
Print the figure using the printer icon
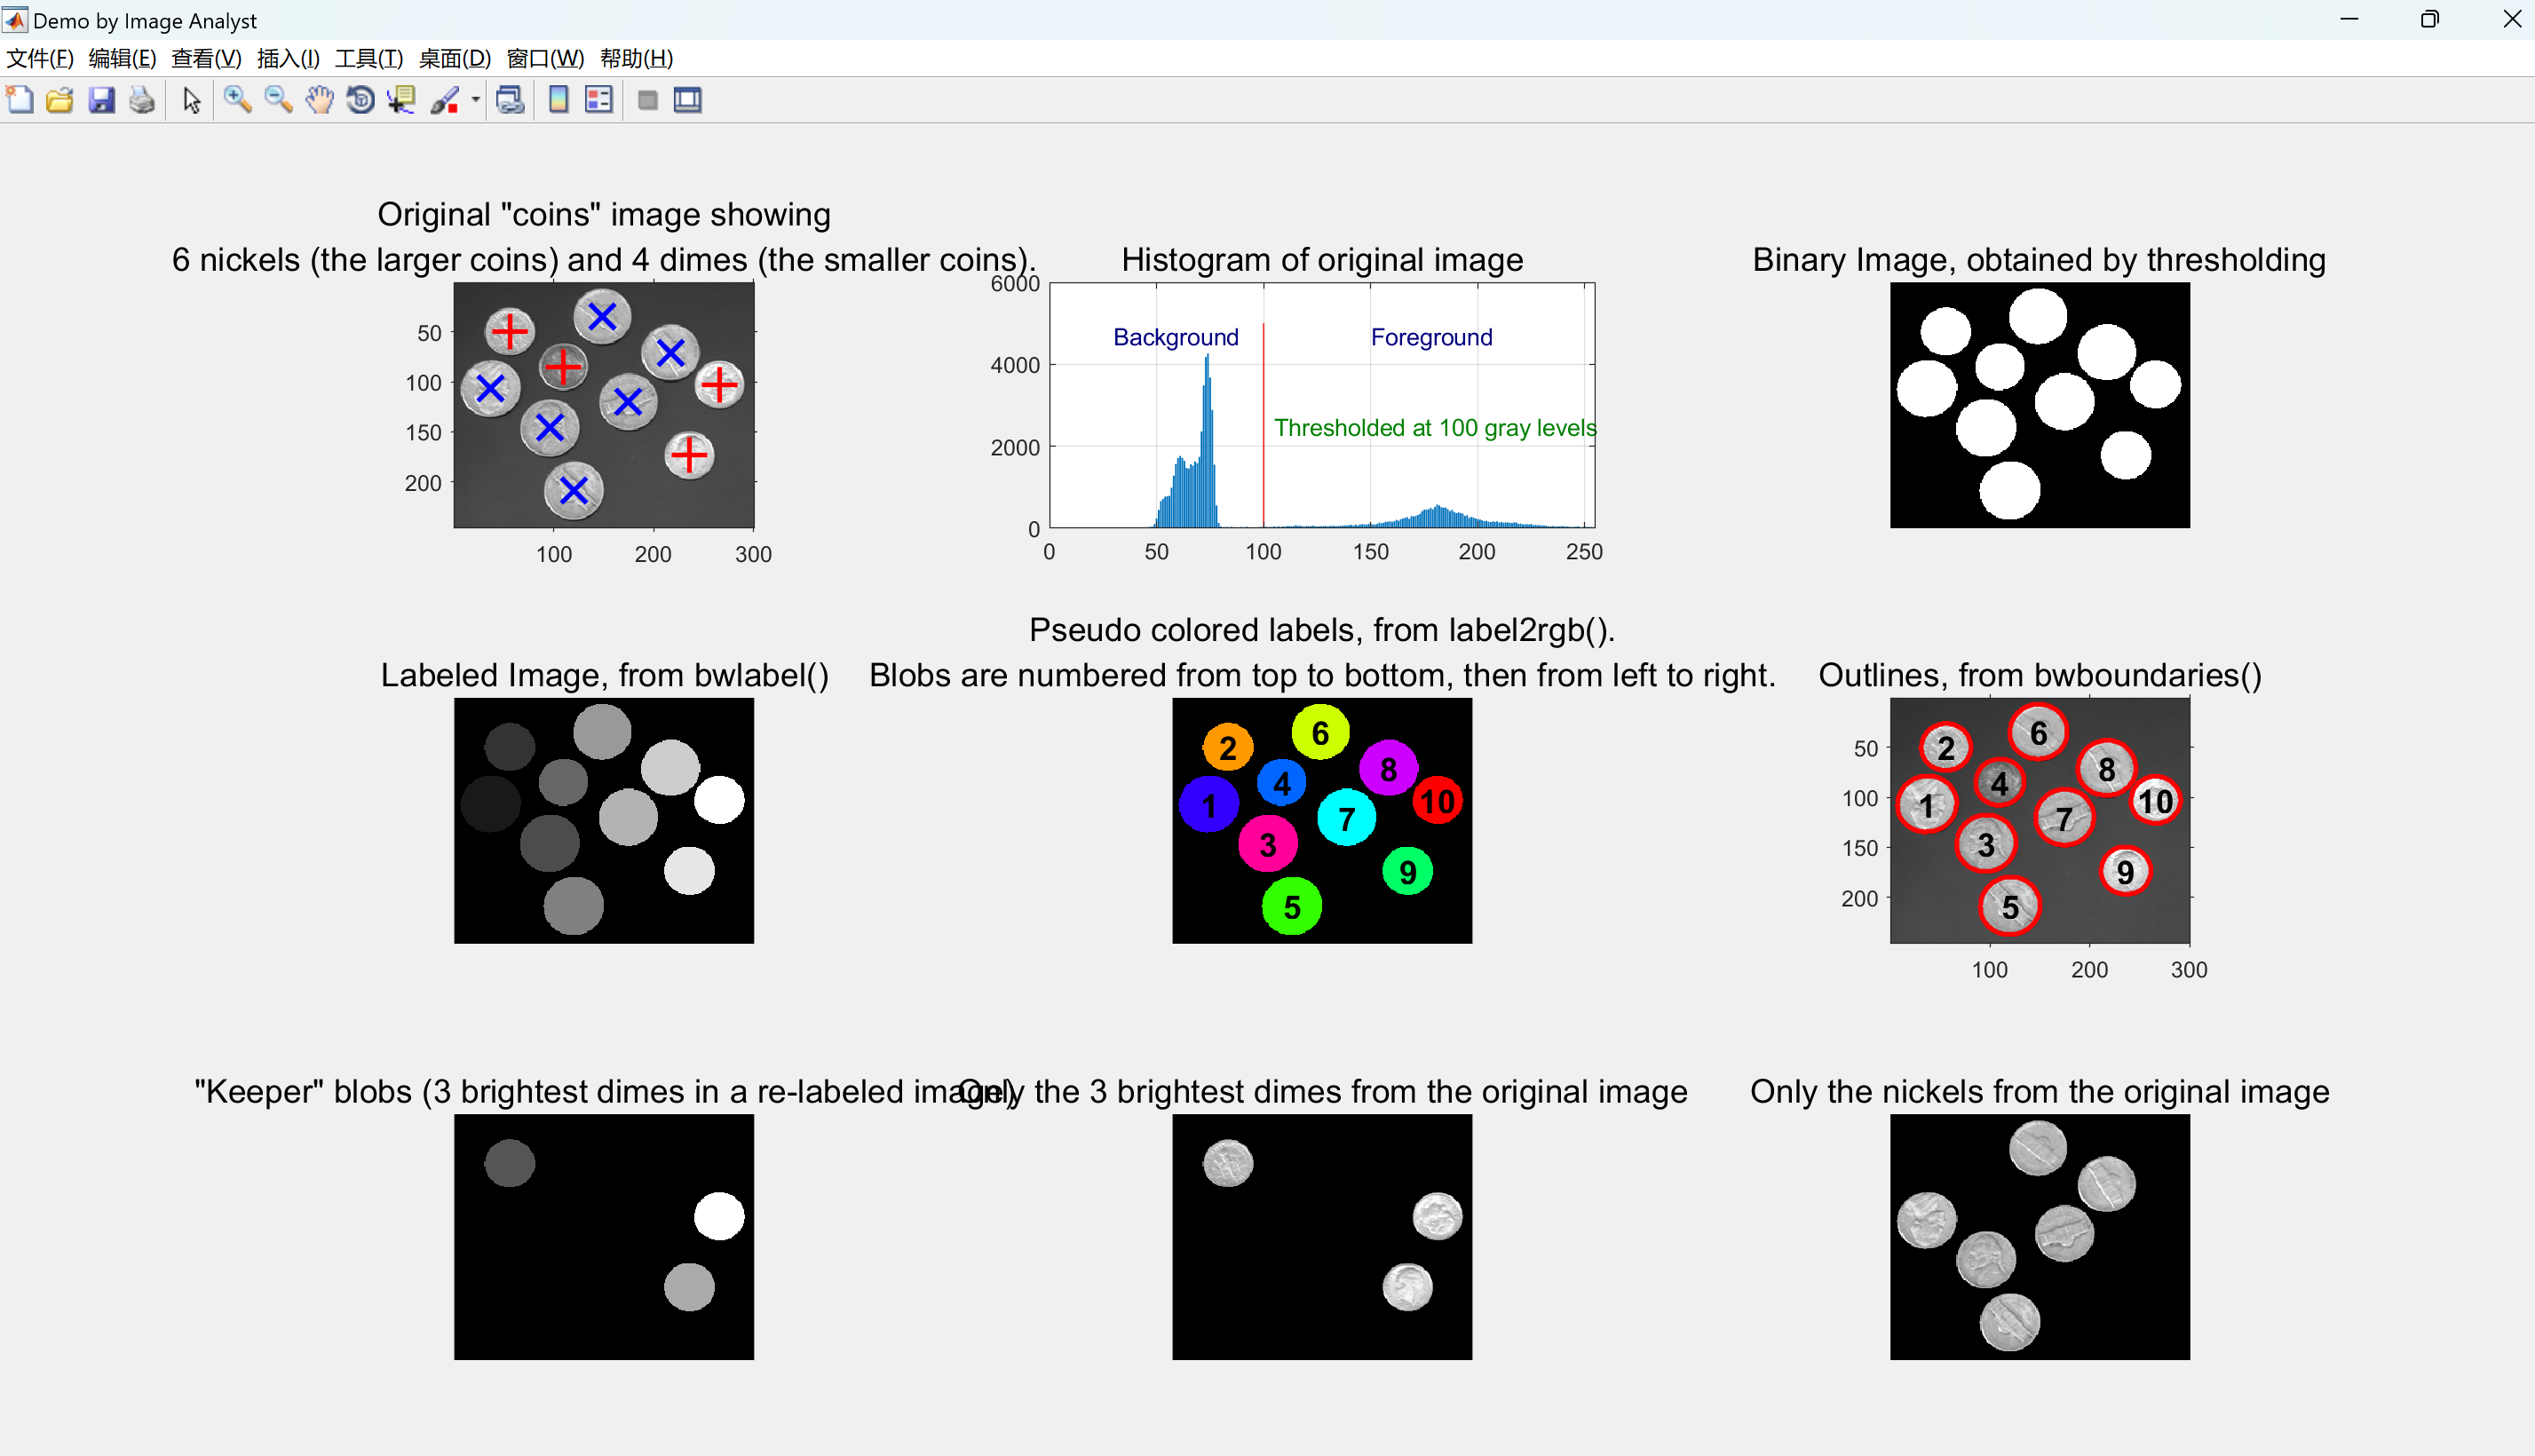142,100
